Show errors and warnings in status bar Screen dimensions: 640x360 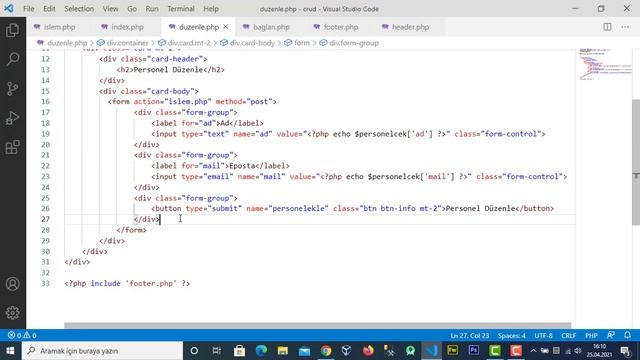pyautogui.click(x=22, y=336)
